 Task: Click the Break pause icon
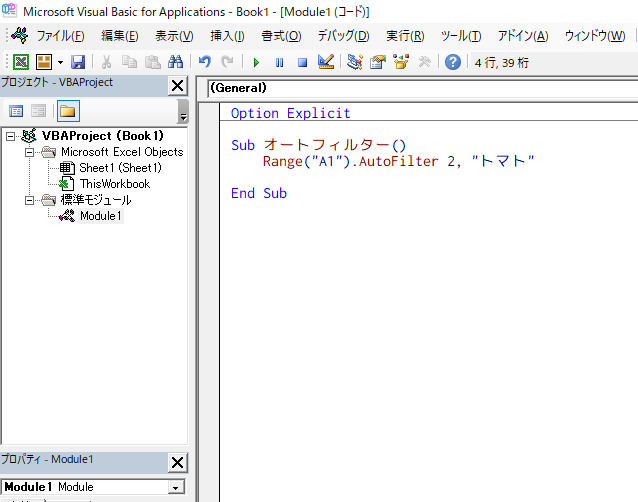click(279, 63)
